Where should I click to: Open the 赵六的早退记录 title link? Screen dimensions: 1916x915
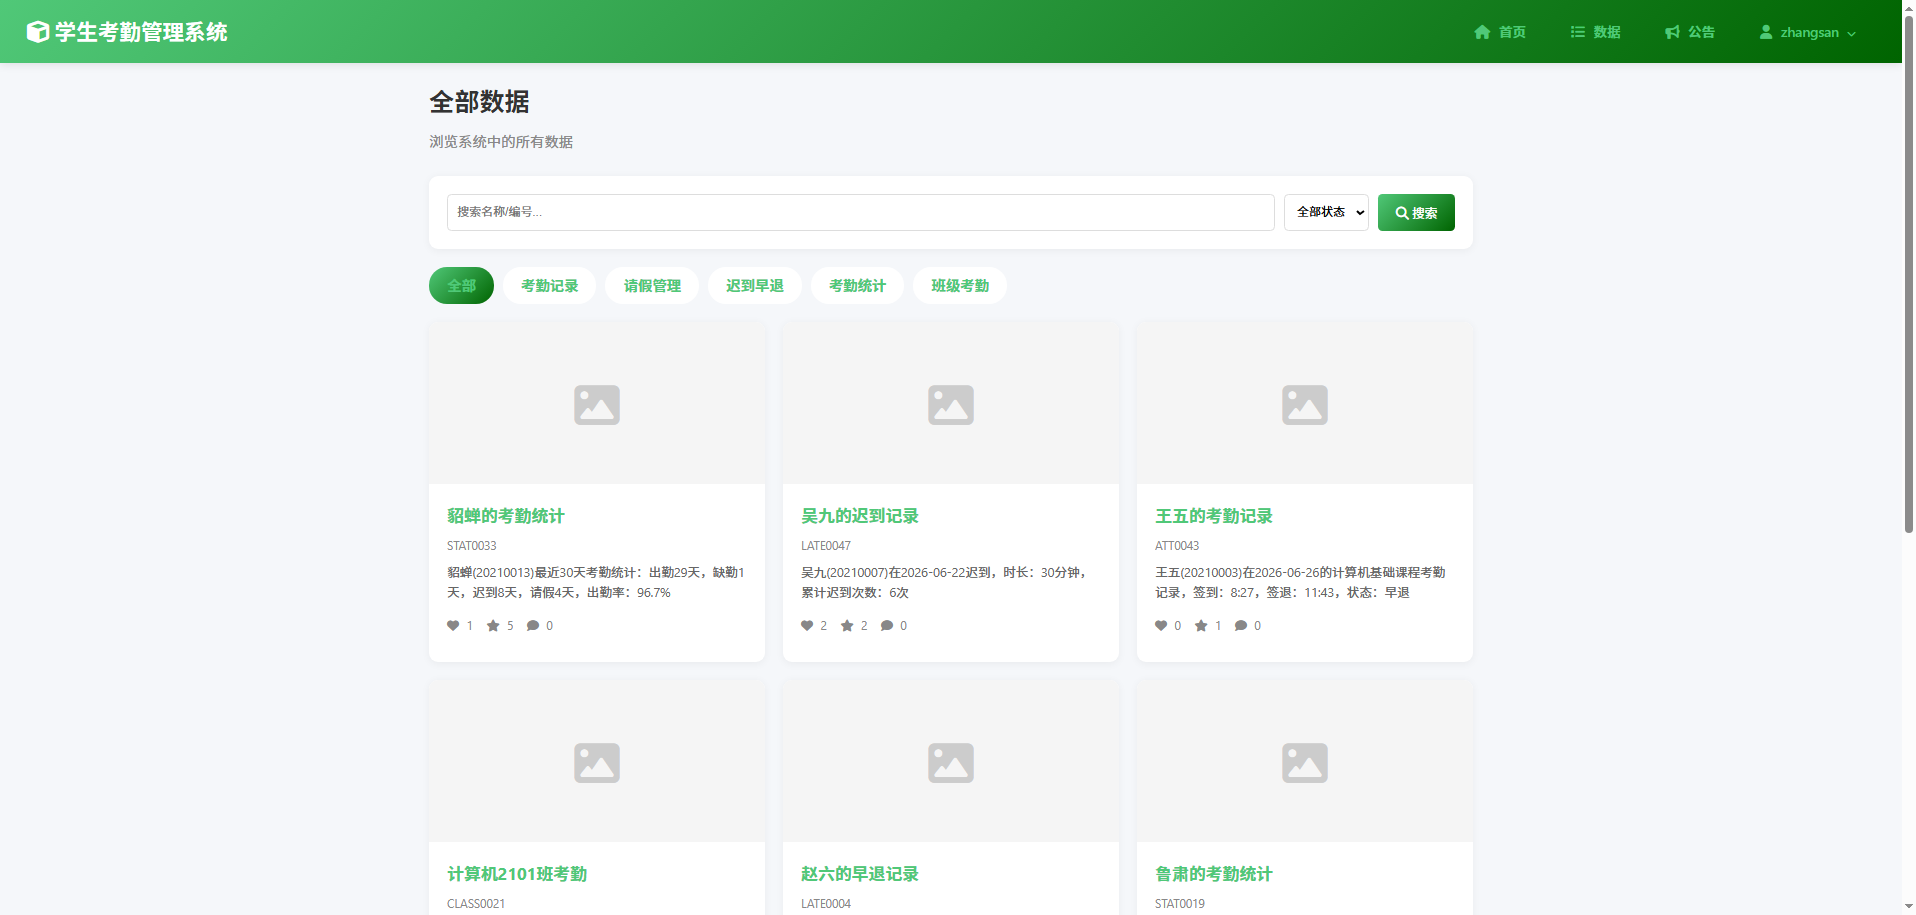(x=859, y=874)
